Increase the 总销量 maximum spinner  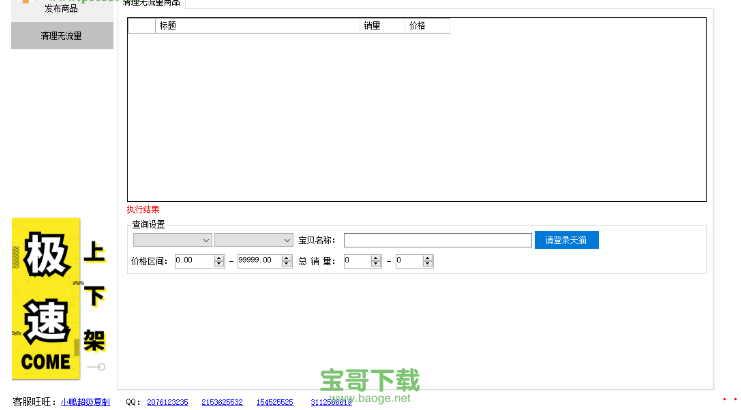[428, 258]
